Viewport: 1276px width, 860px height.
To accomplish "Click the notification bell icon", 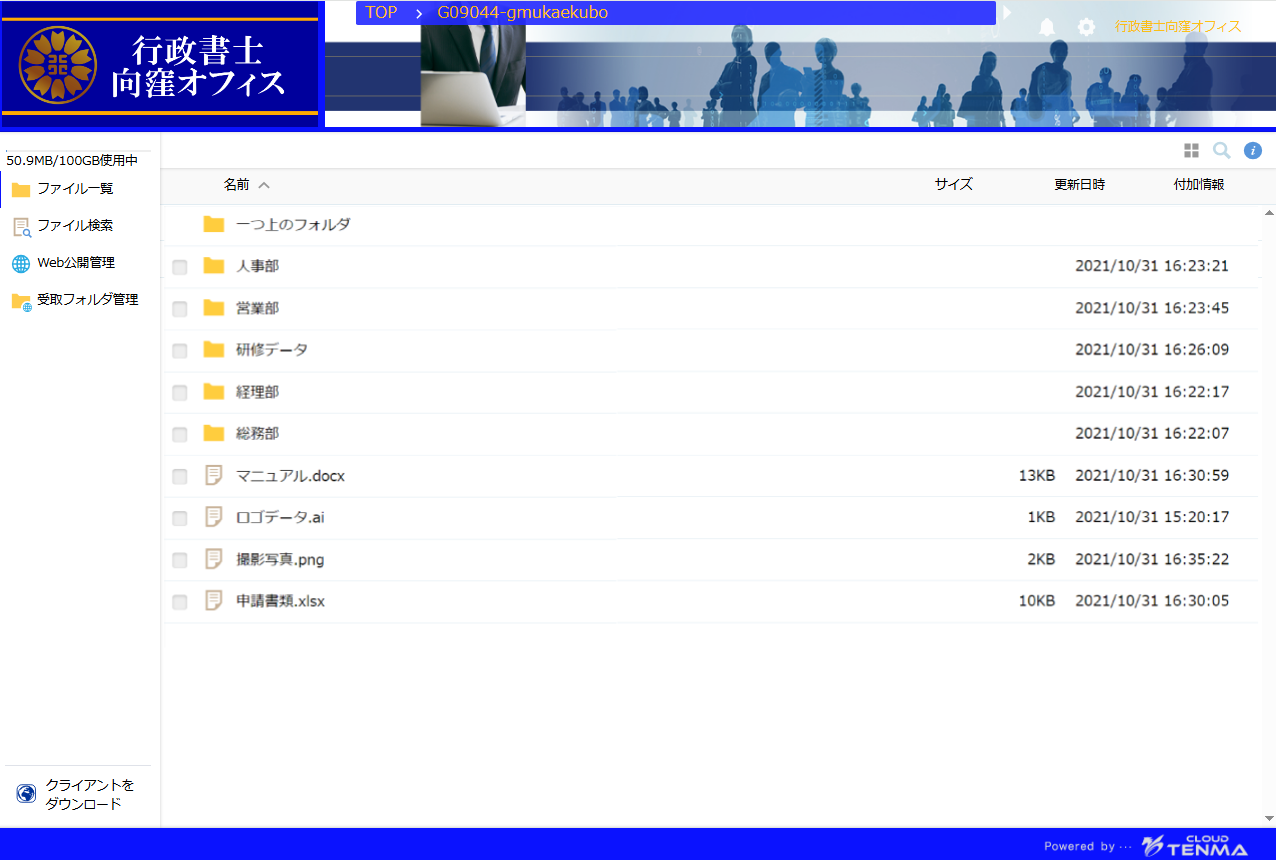I will point(1047,27).
